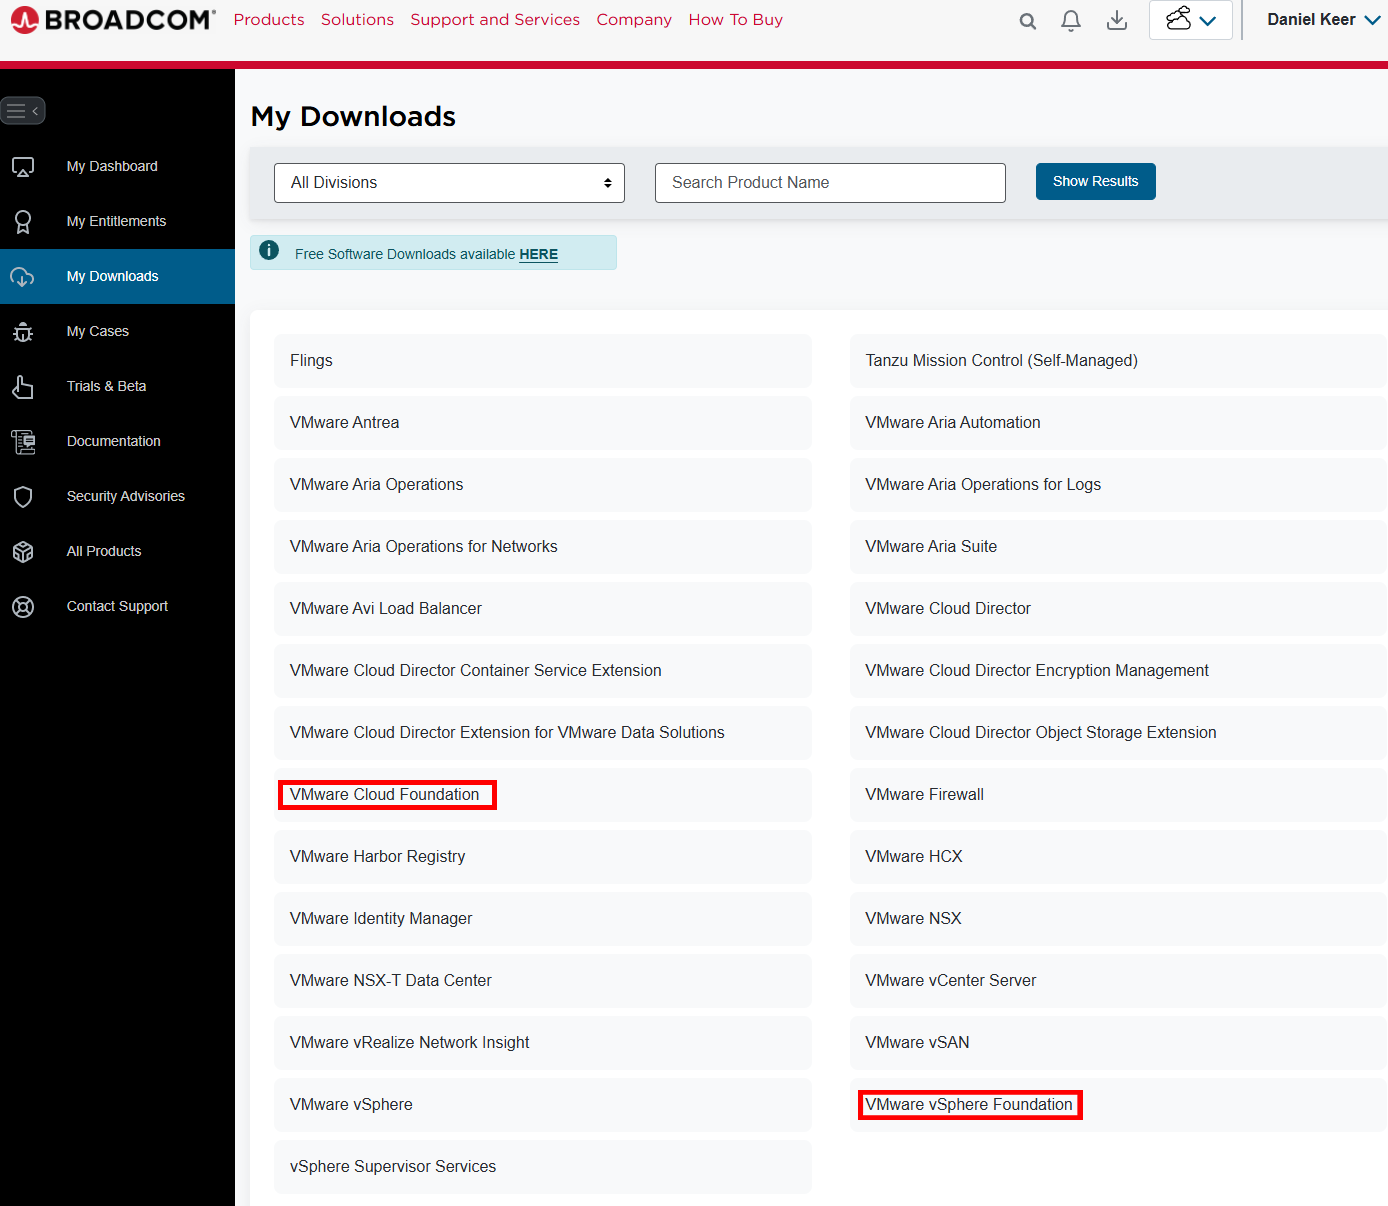Open VMware vRealize Network Insight

[543, 1043]
